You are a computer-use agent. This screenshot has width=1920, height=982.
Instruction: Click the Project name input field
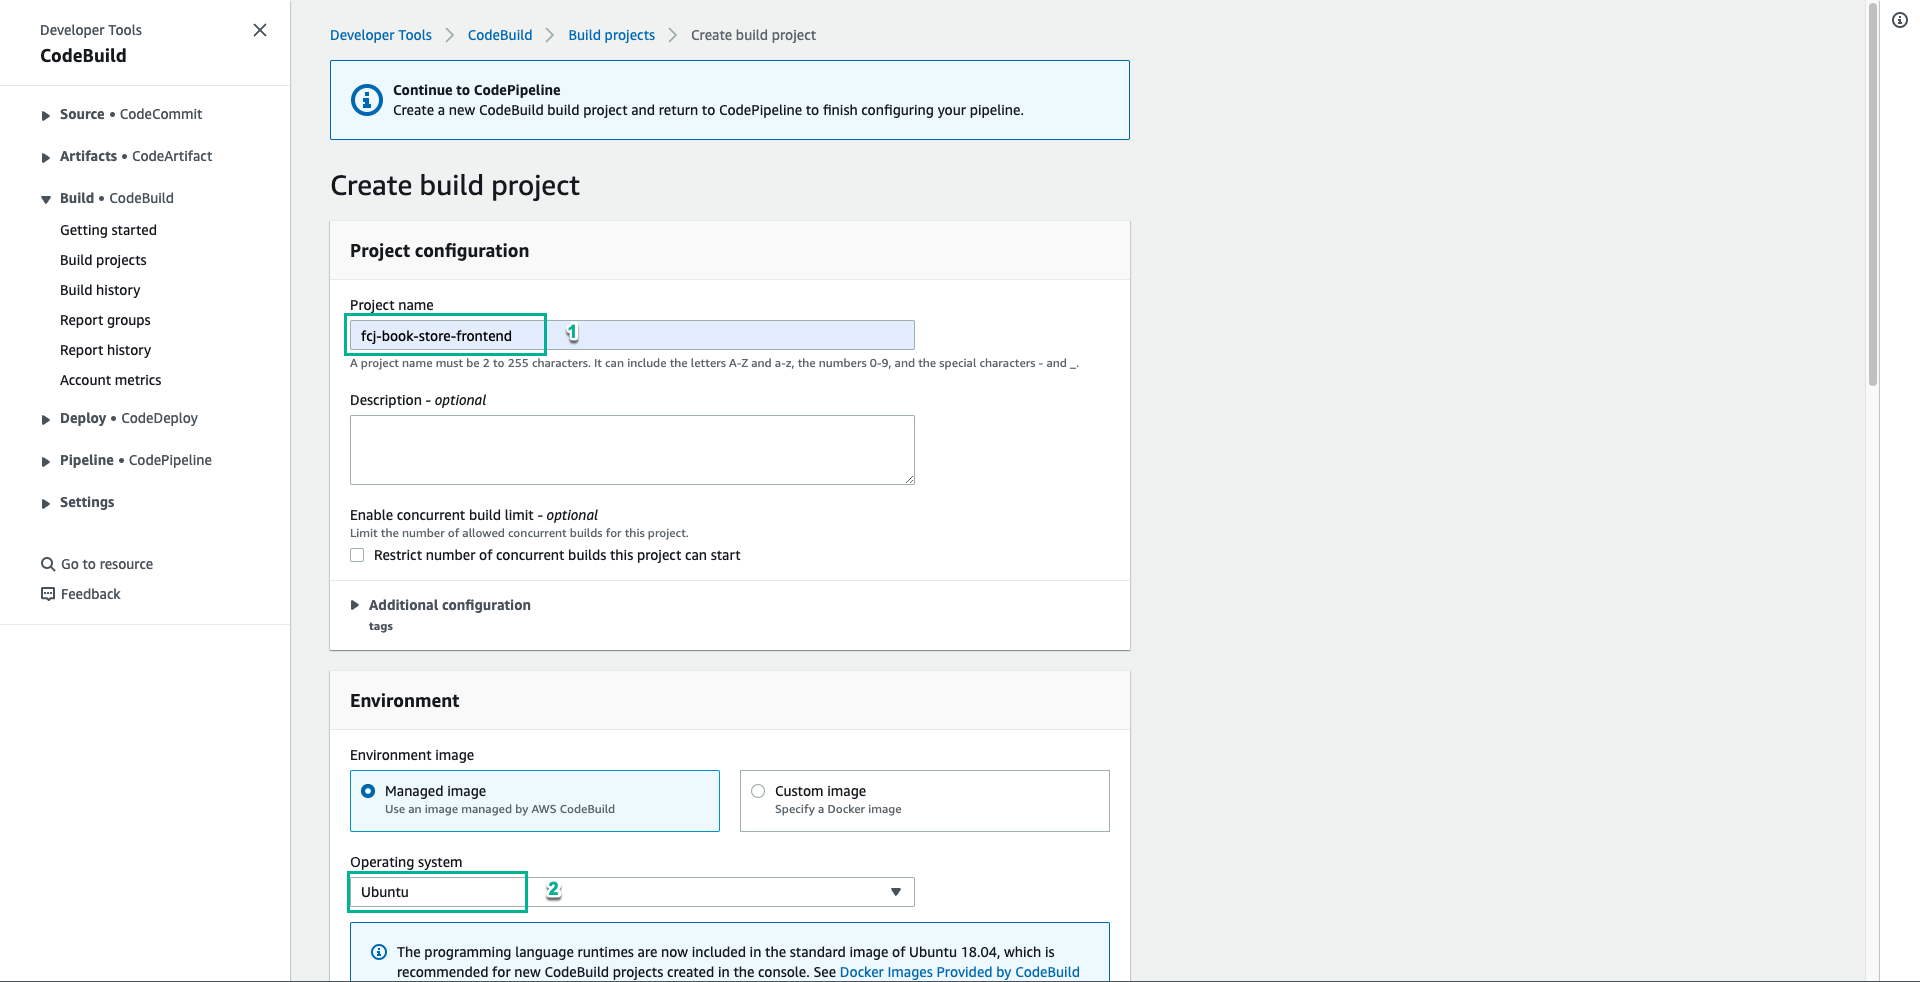pyautogui.click(x=632, y=335)
